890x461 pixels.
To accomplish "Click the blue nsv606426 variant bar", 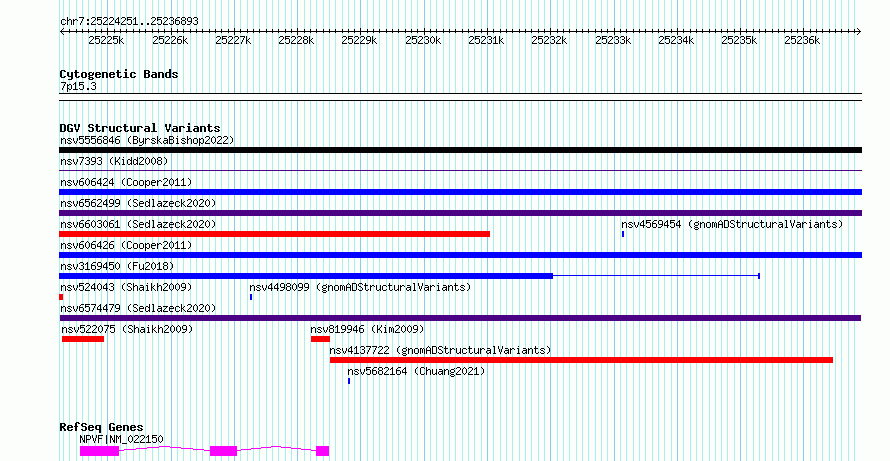I will click(460, 255).
